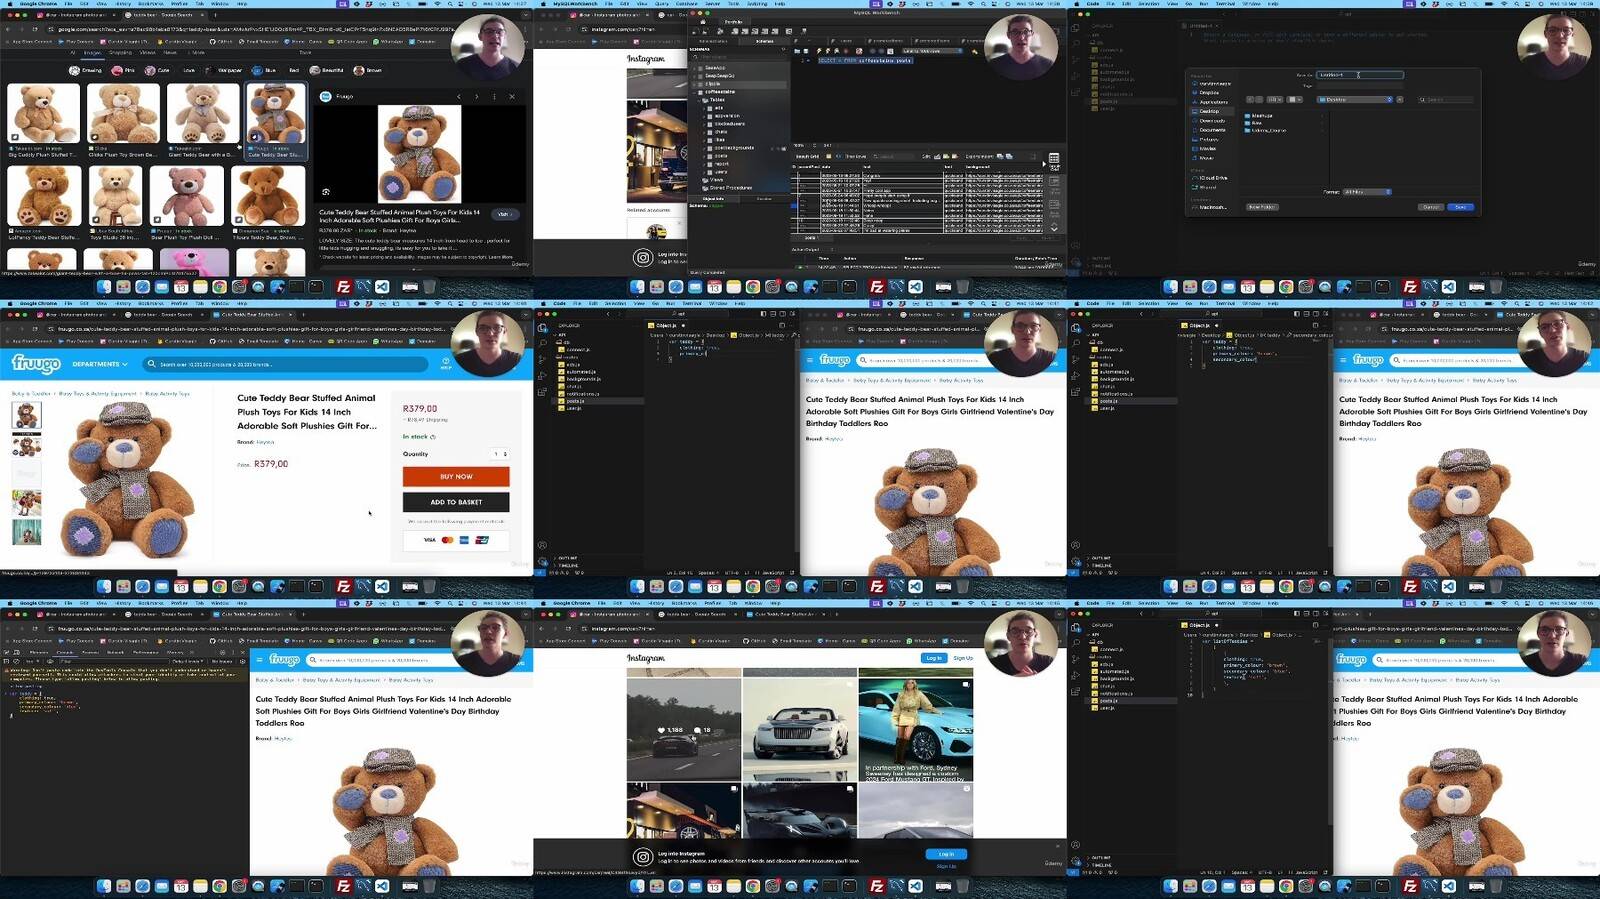This screenshot has height=899, width=1600.
Task: Click the Save As name field in the save dialog
Action: pyautogui.click(x=1360, y=75)
